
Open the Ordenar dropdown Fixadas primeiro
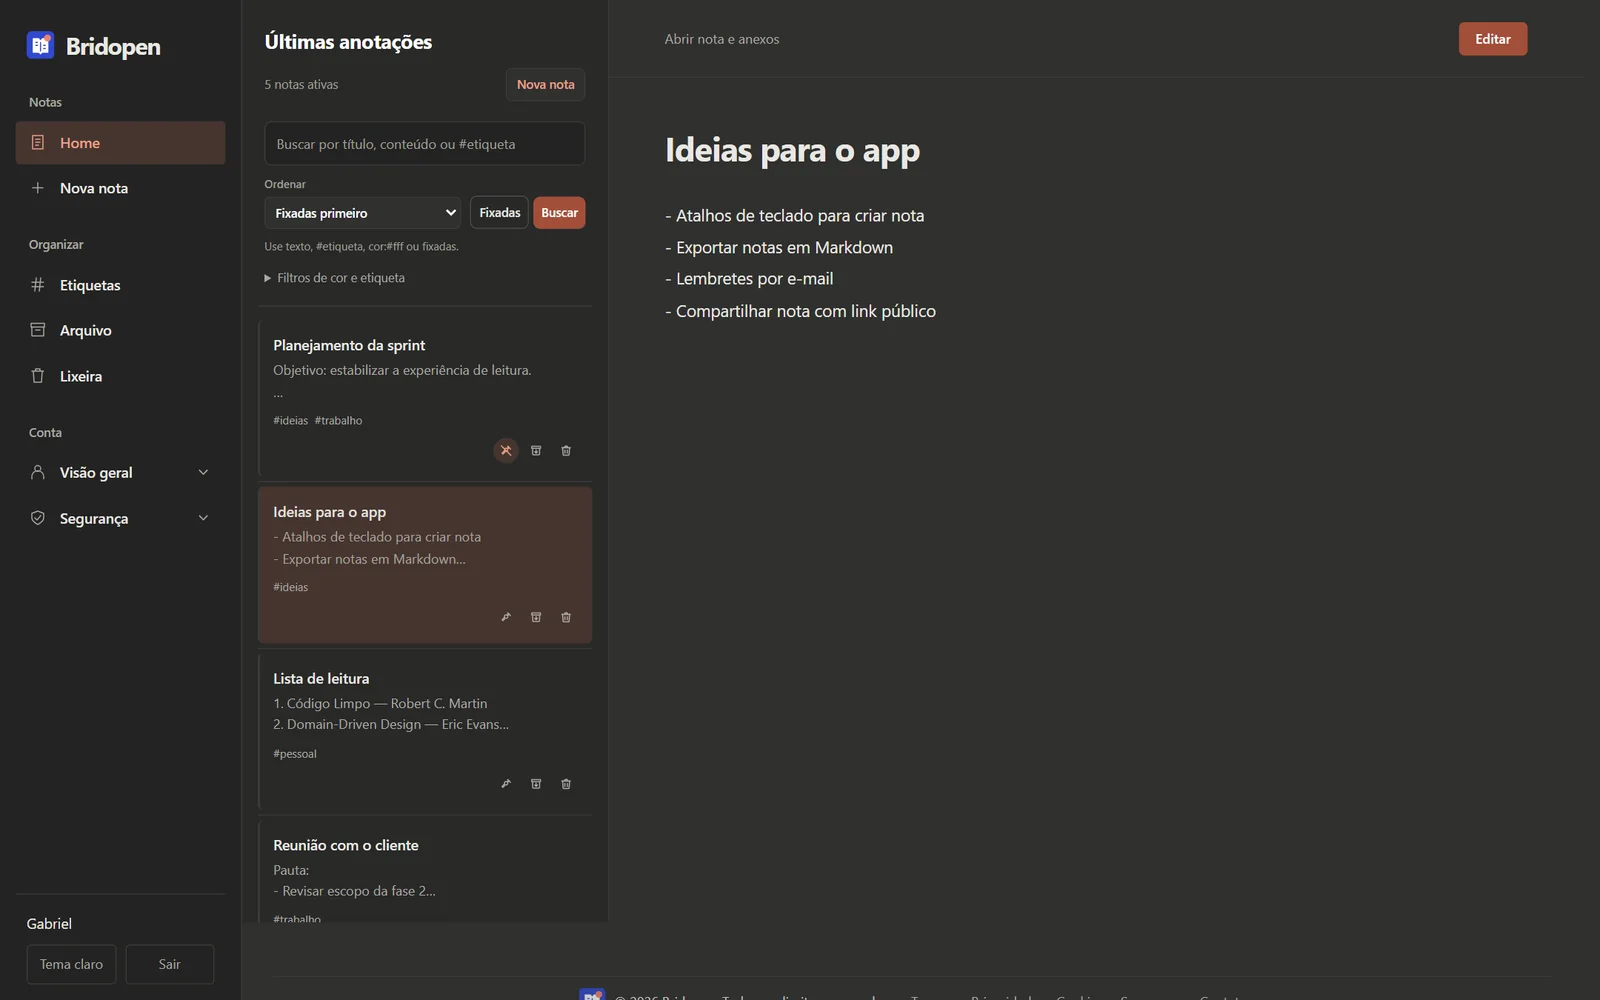[362, 213]
